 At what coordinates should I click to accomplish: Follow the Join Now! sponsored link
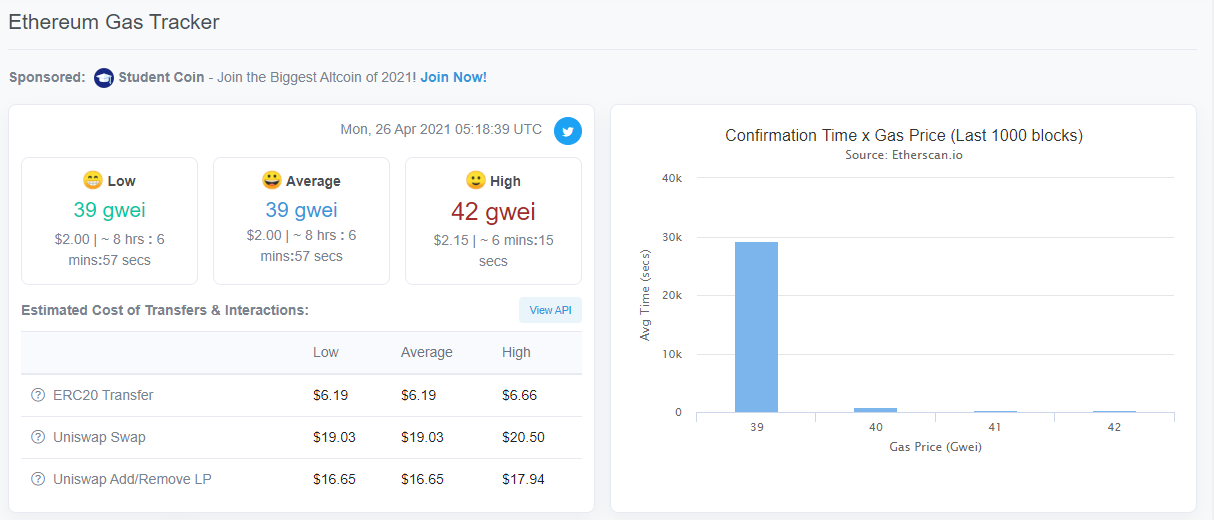453,77
